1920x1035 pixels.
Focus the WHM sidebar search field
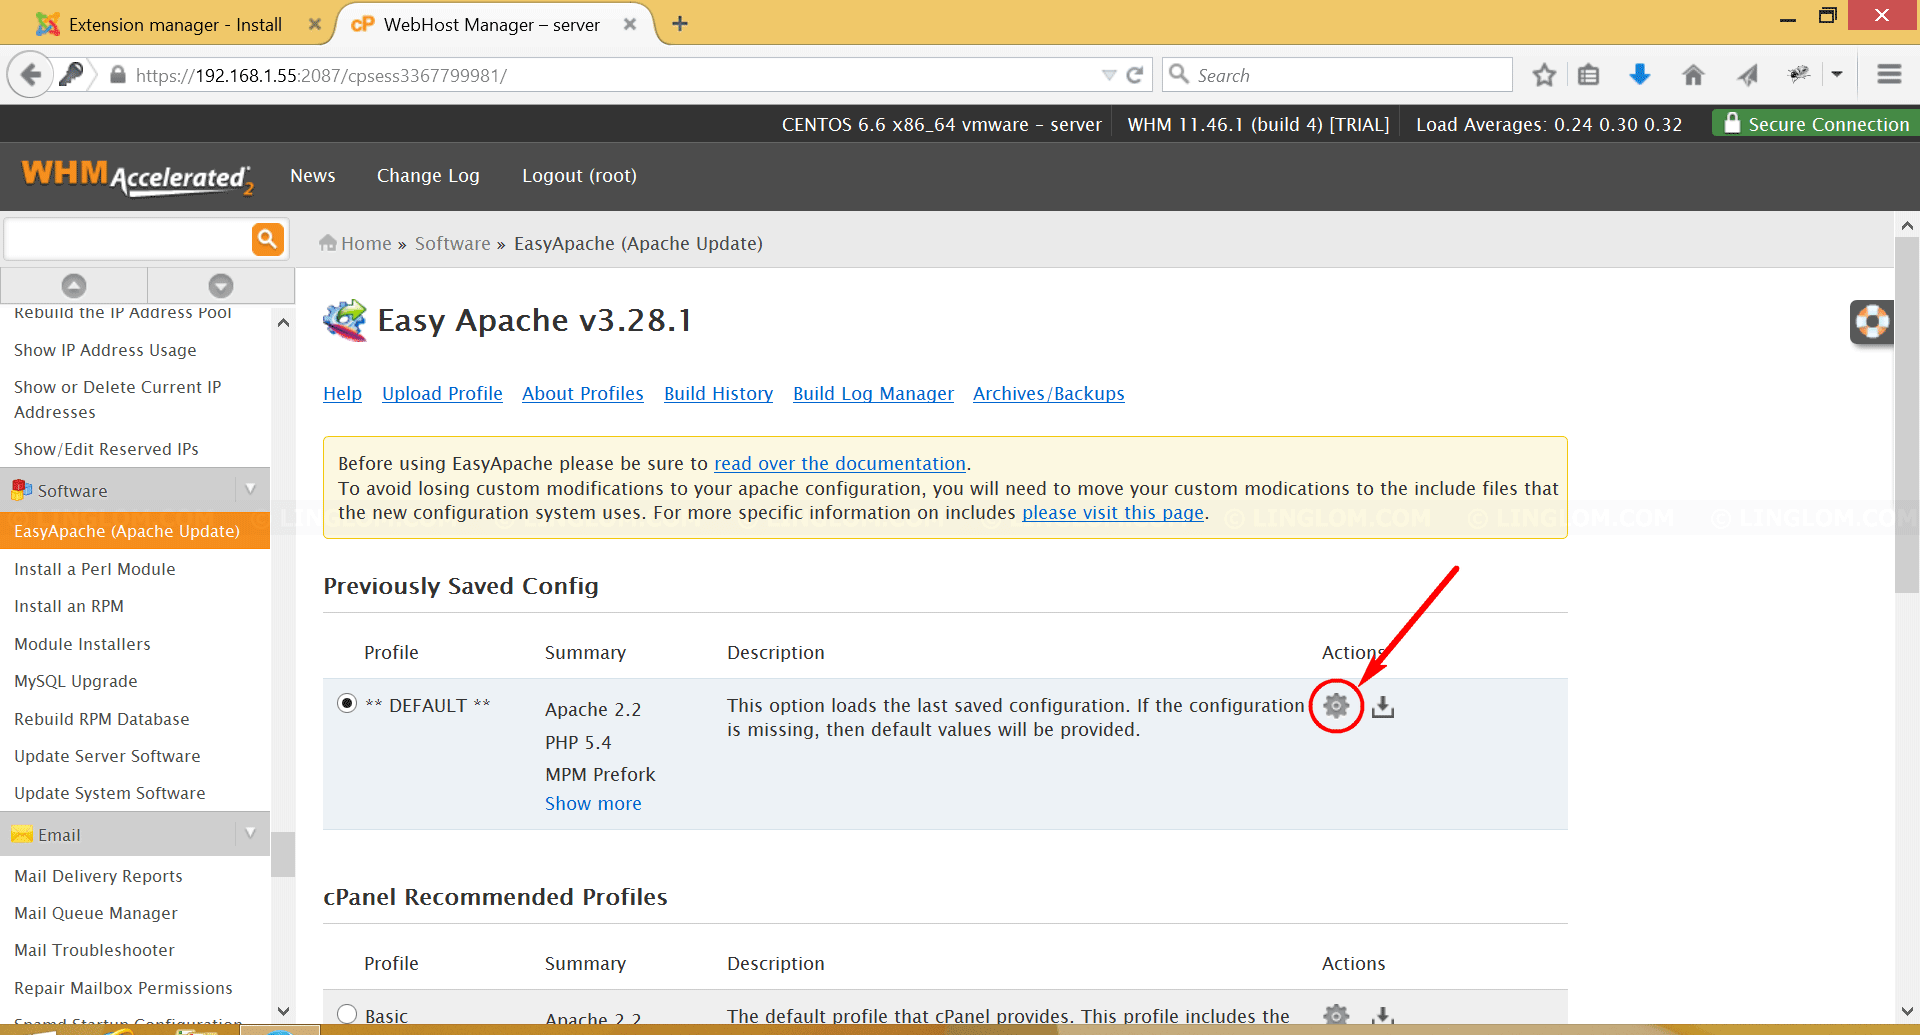point(128,240)
